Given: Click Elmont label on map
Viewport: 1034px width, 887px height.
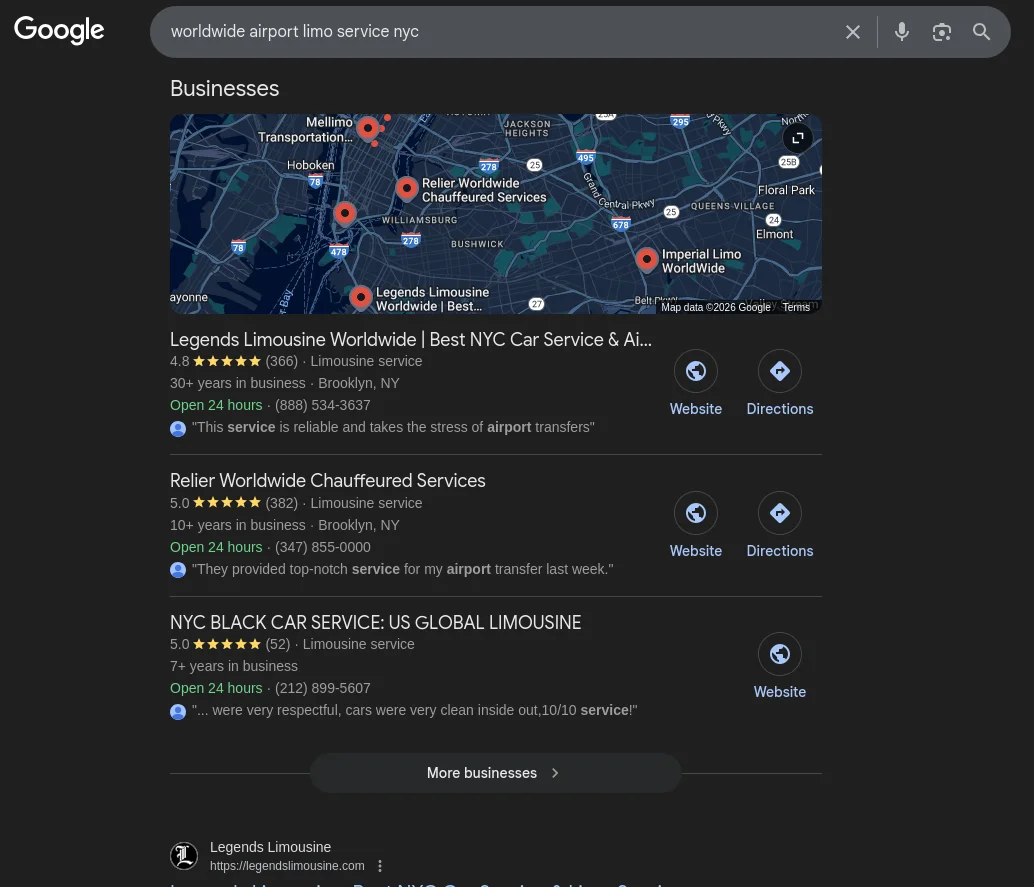Looking at the screenshot, I should point(774,234).
